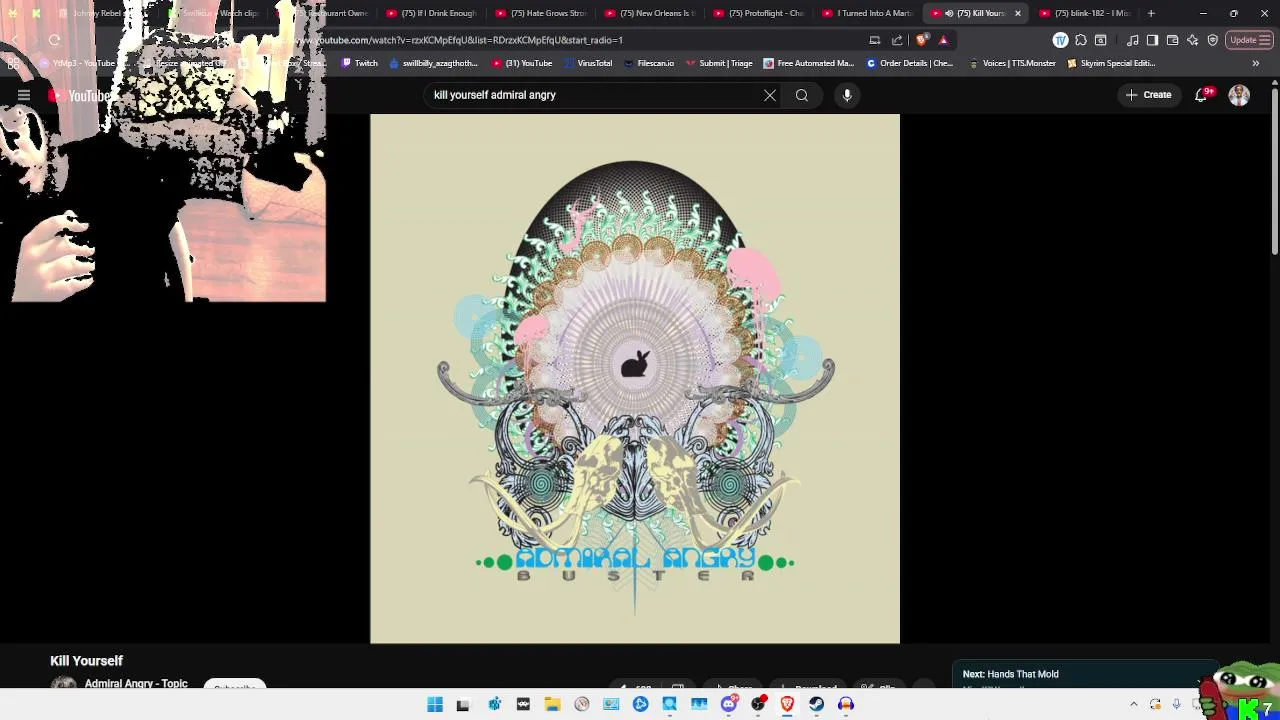Screen dimensions: 1280x720
Task: Open the headphones app on taskbar
Action: [846, 704]
